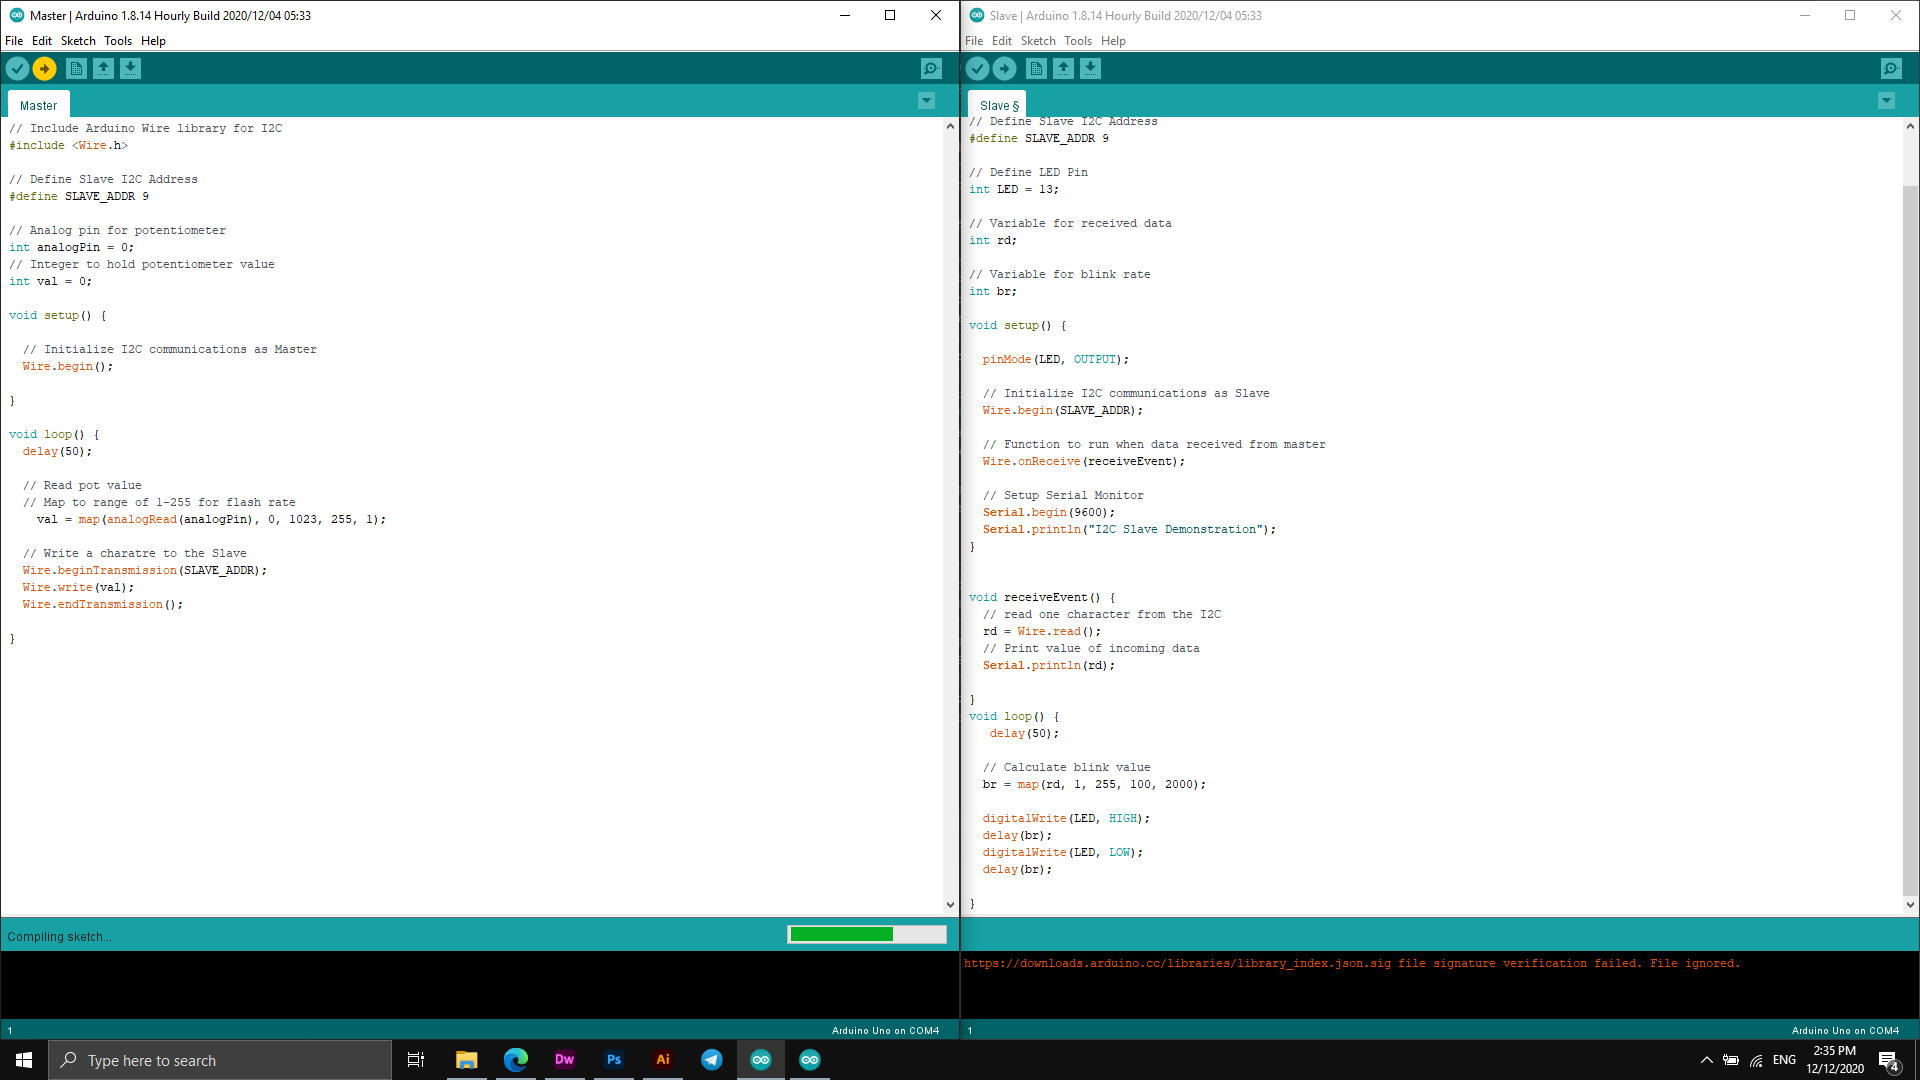Click 'digitalWrite(LED, HIGH);' line in Slave
The height and width of the screenshot is (1080, 1920).
[1066, 819]
